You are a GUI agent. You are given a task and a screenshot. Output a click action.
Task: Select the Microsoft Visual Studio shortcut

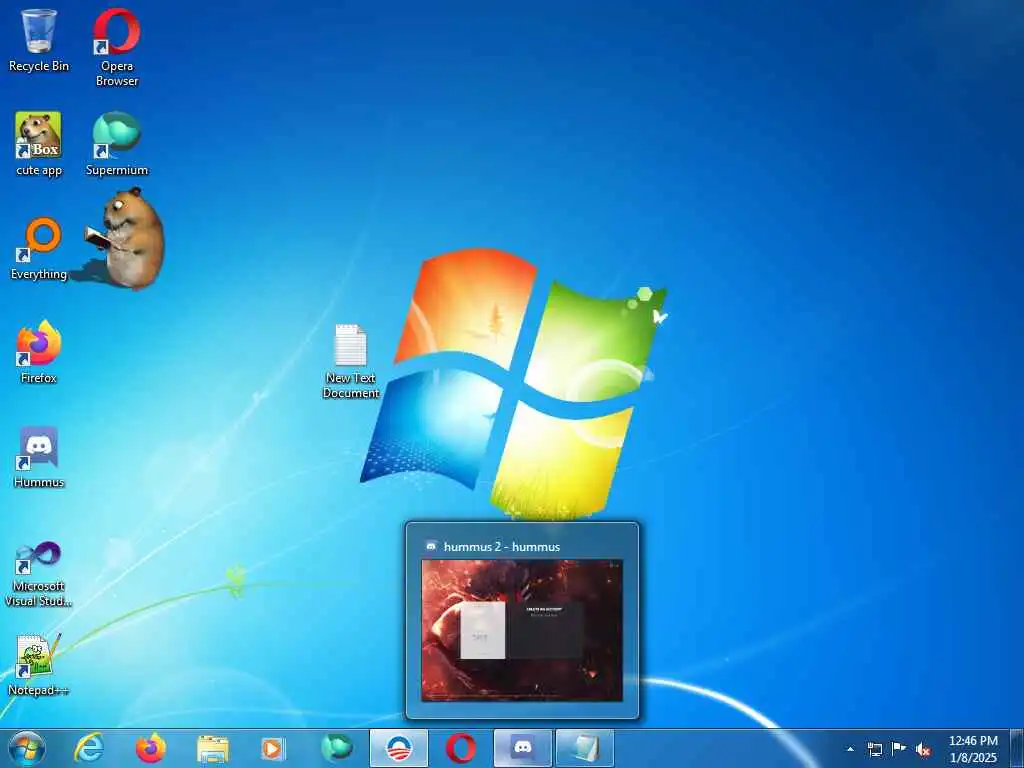39,573
